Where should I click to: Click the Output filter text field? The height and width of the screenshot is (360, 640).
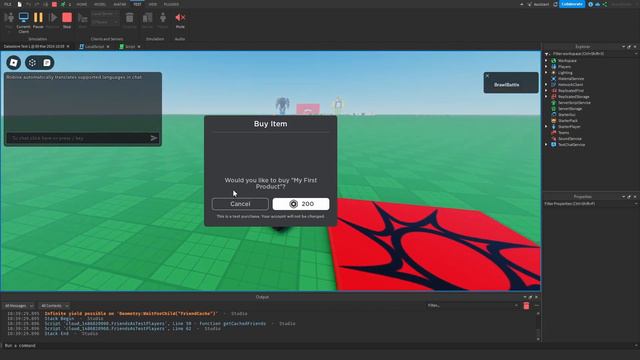pyautogui.click(x=473, y=305)
